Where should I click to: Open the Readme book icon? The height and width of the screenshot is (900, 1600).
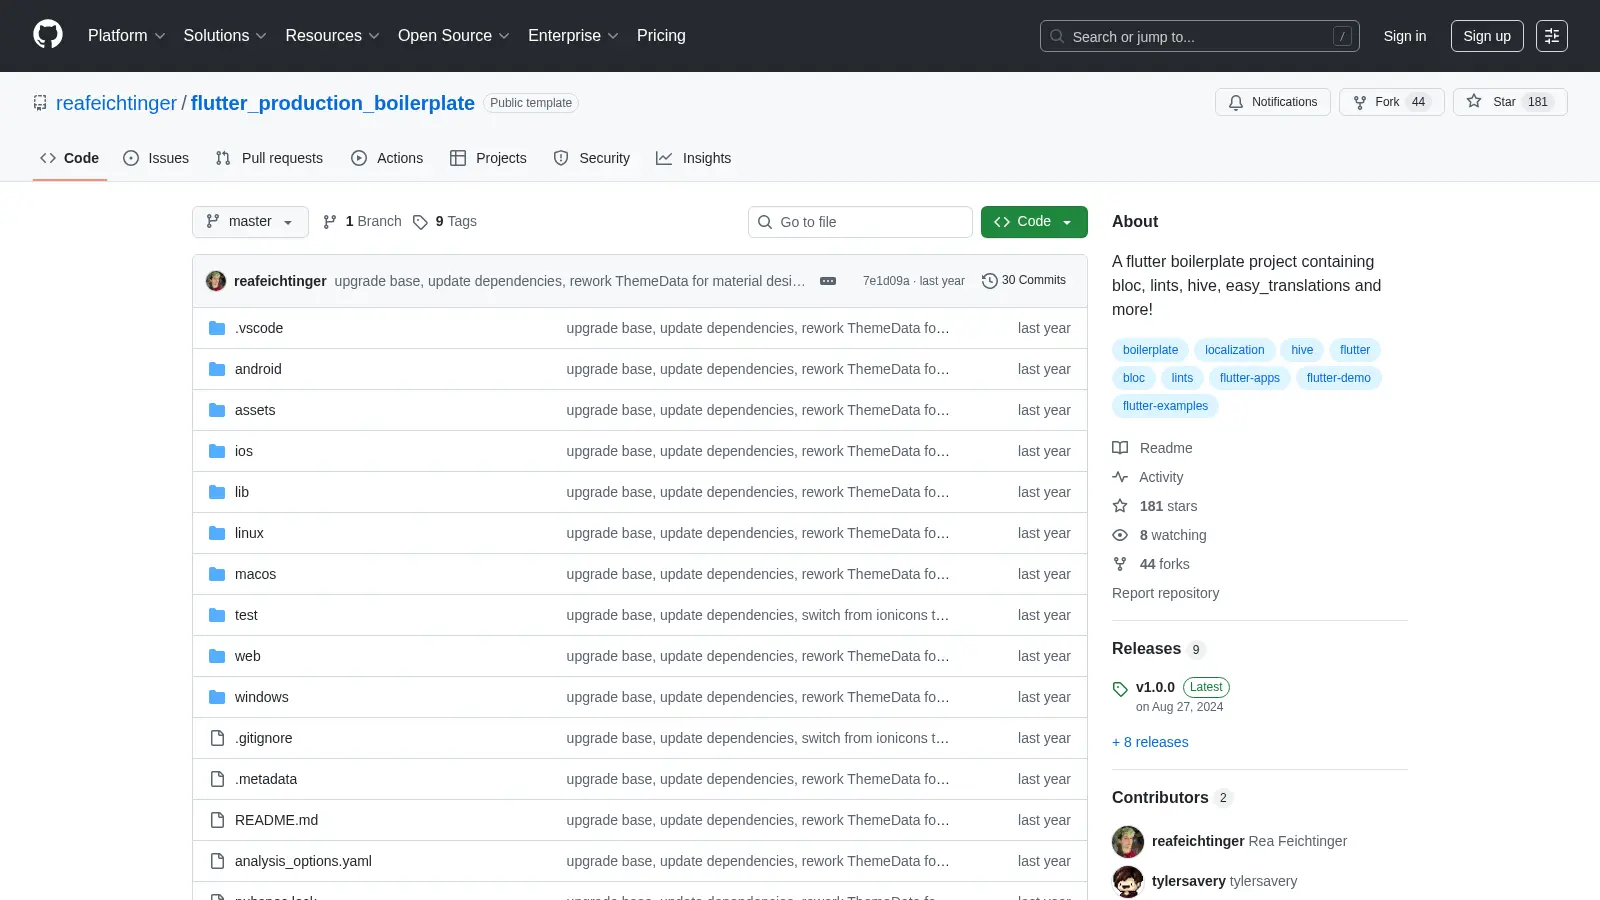(x=1120, y=448)
